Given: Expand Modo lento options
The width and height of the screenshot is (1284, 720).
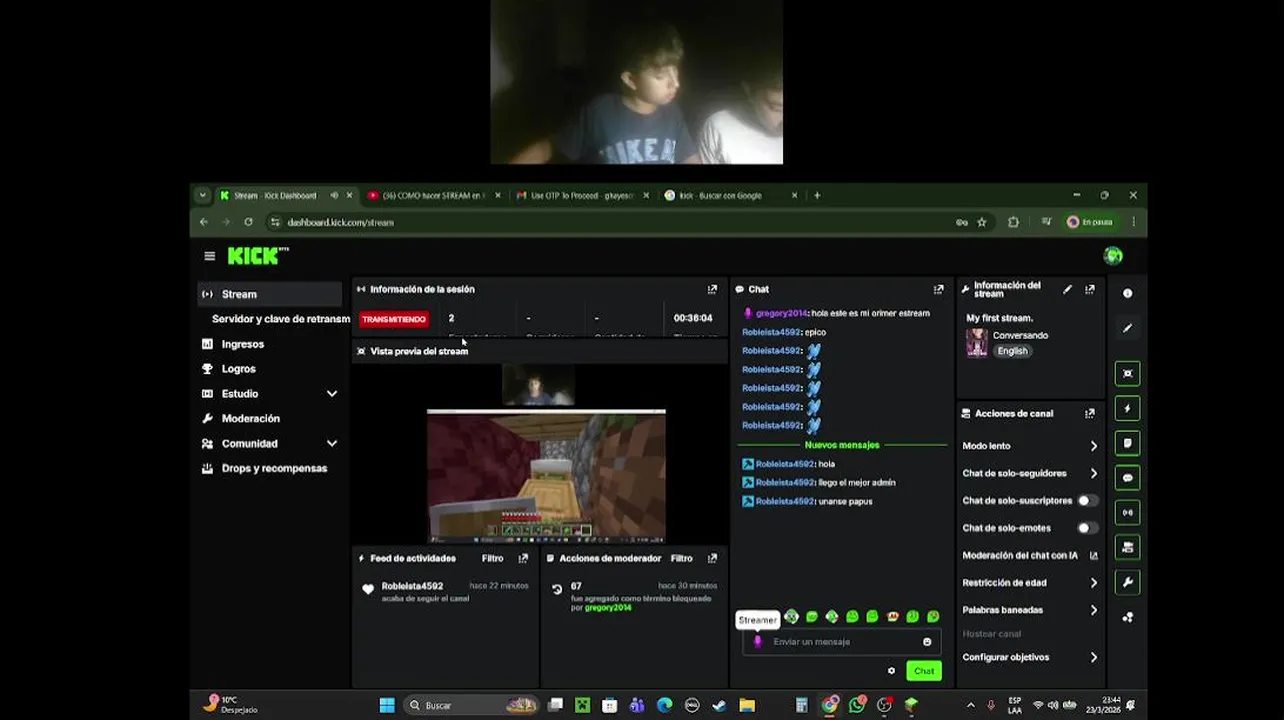Looking at the screenshot, I should tap(1093, 446).
